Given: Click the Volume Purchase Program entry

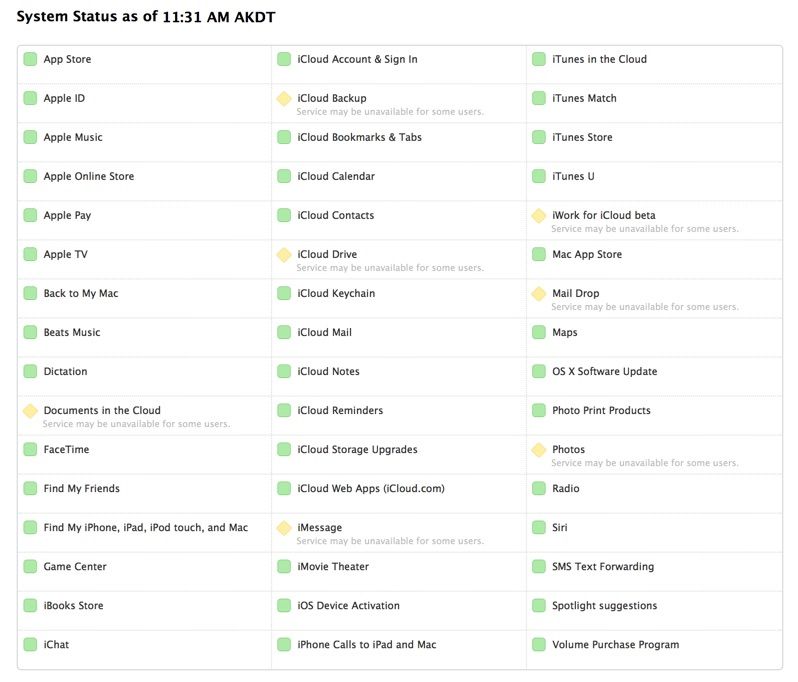Looking at the screenshot, I should pyautogui.click(x=615, y=644).
